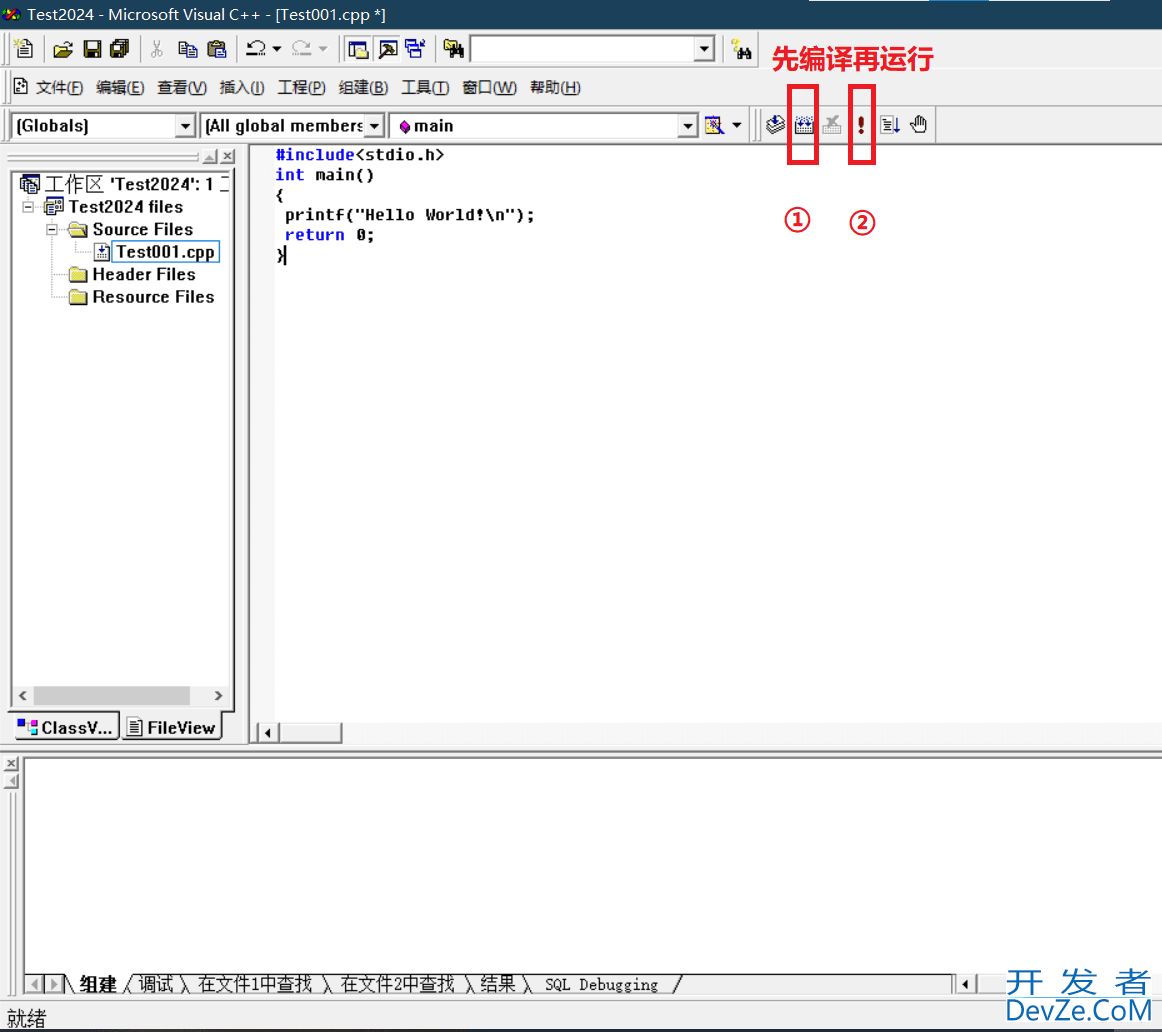Run the program with the red exclamation icon

(861, 124)
